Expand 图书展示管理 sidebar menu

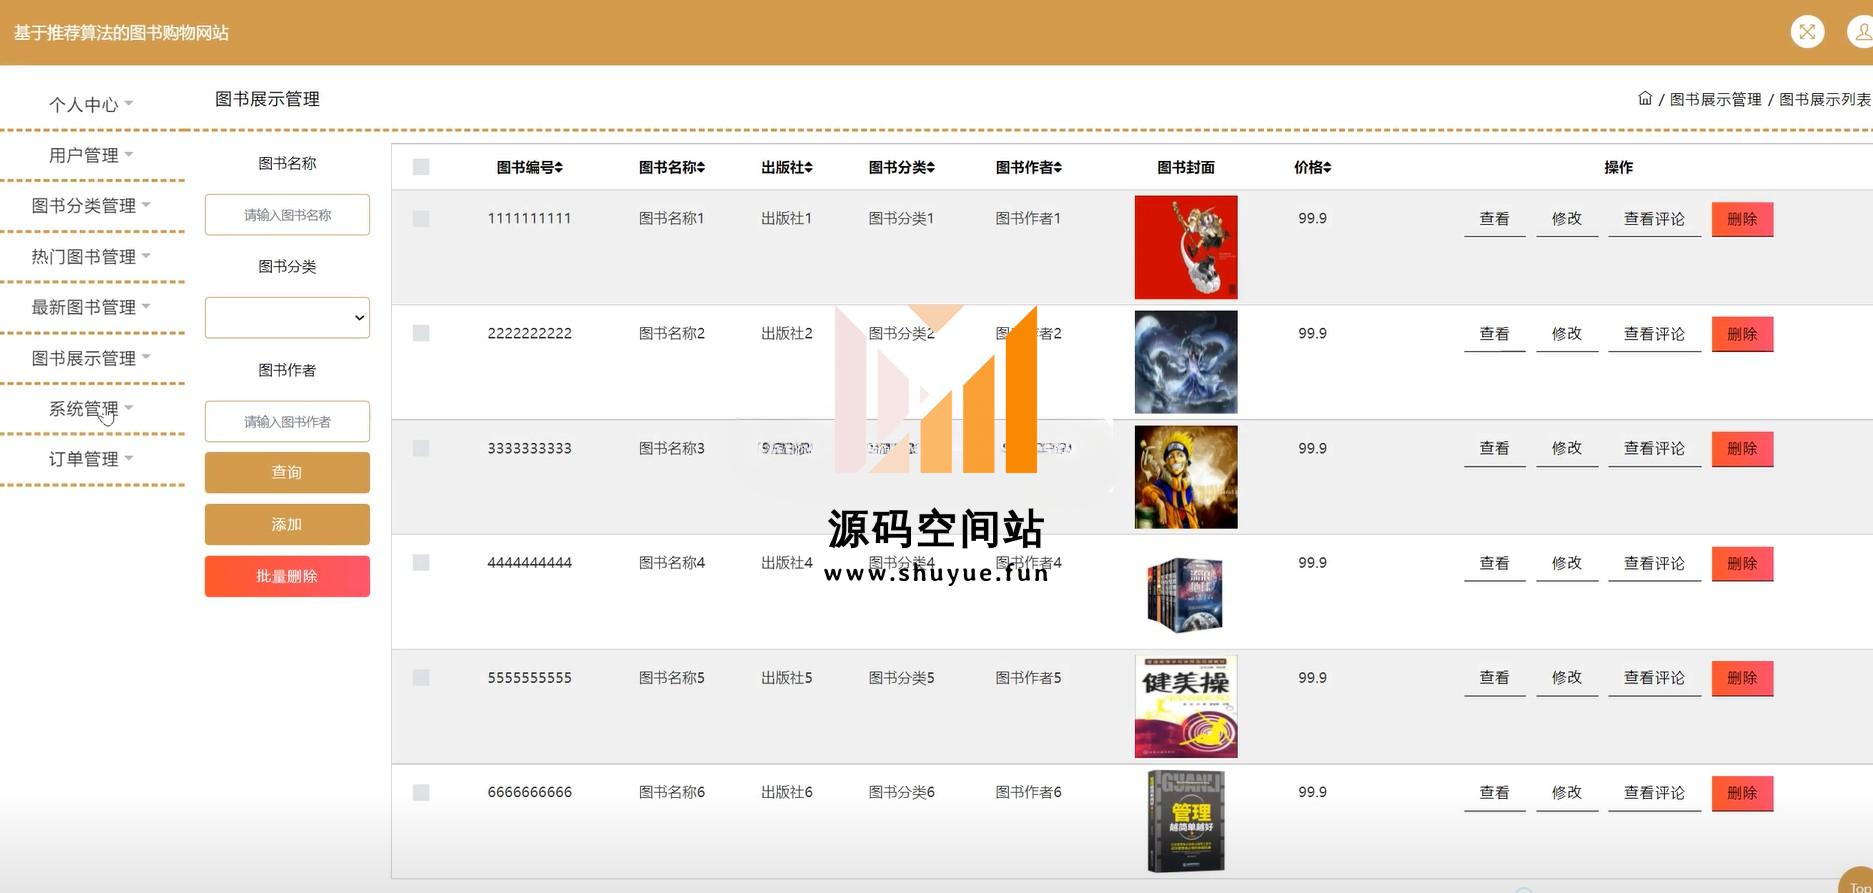tap(91, 358)
